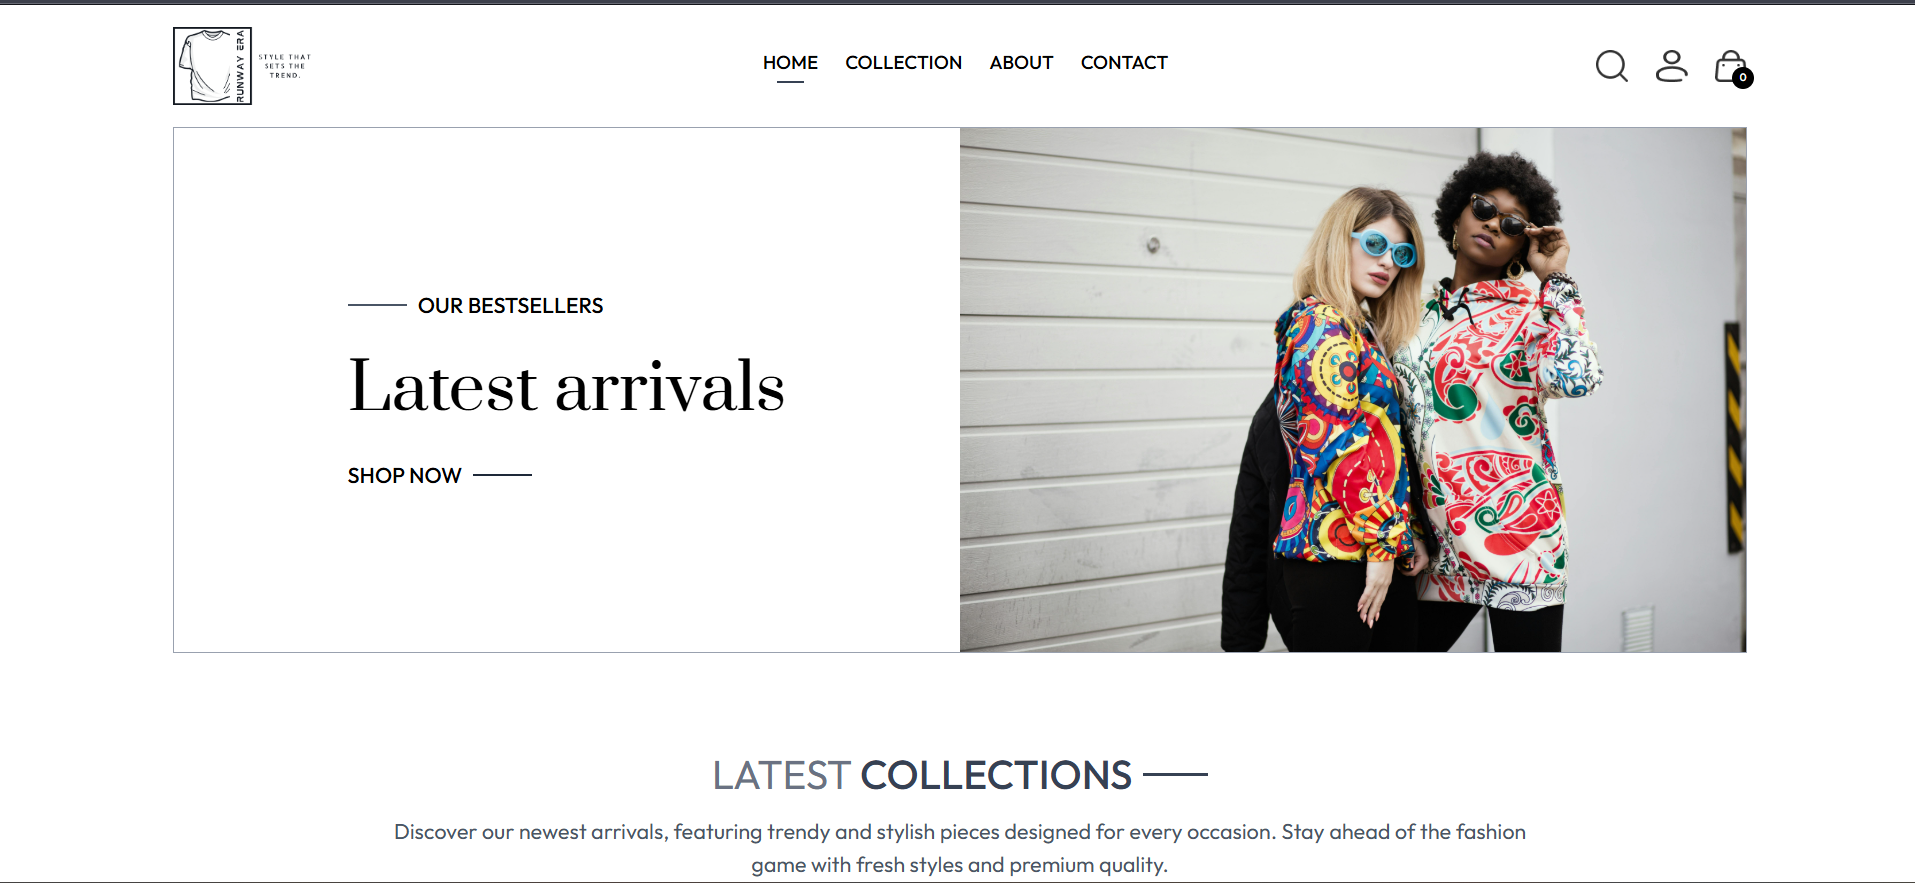Click the collections description paragraph
The image size is (1915, 883).
click(960, 848)
